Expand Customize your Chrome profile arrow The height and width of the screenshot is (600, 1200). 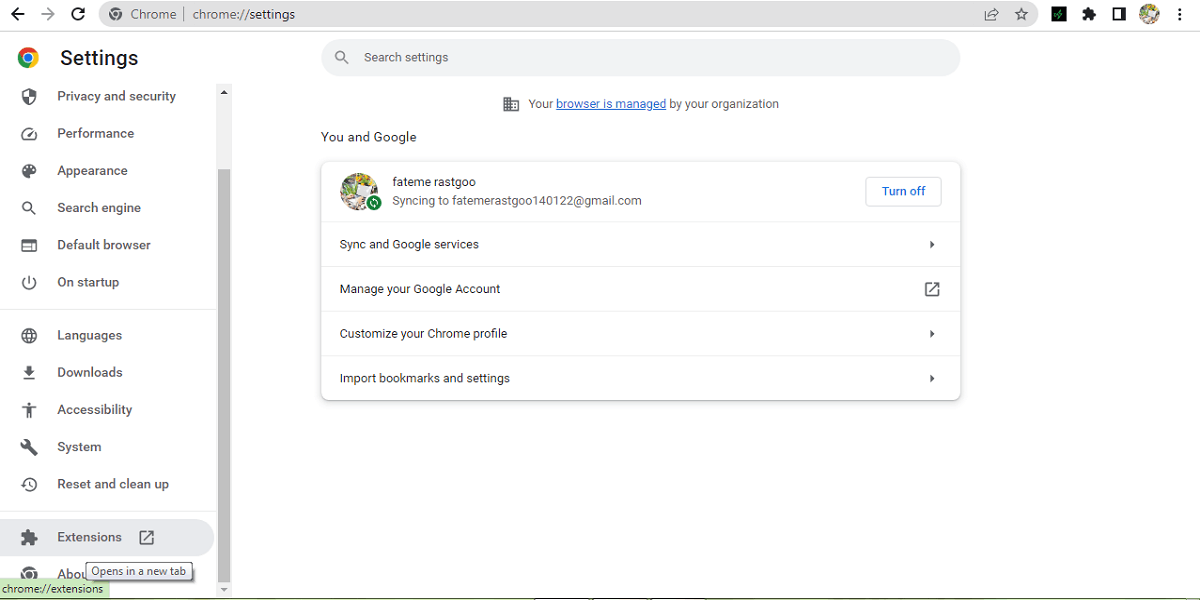[932, 334]
